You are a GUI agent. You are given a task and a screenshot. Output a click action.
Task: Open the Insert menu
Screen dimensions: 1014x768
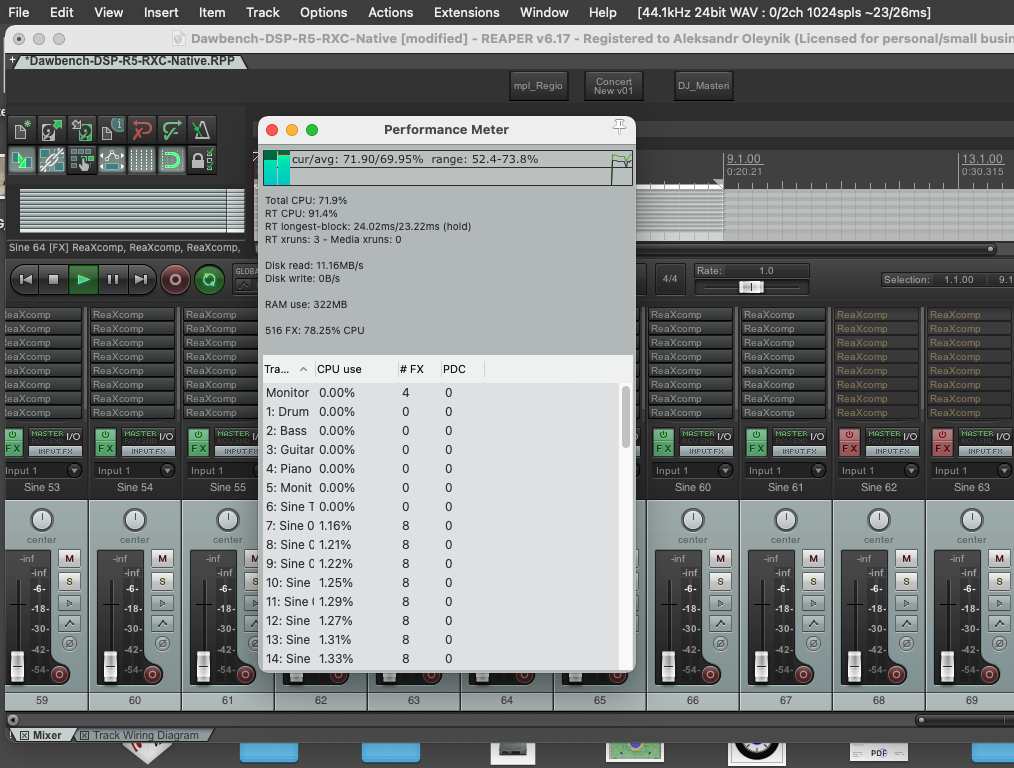tap(161, 12)
